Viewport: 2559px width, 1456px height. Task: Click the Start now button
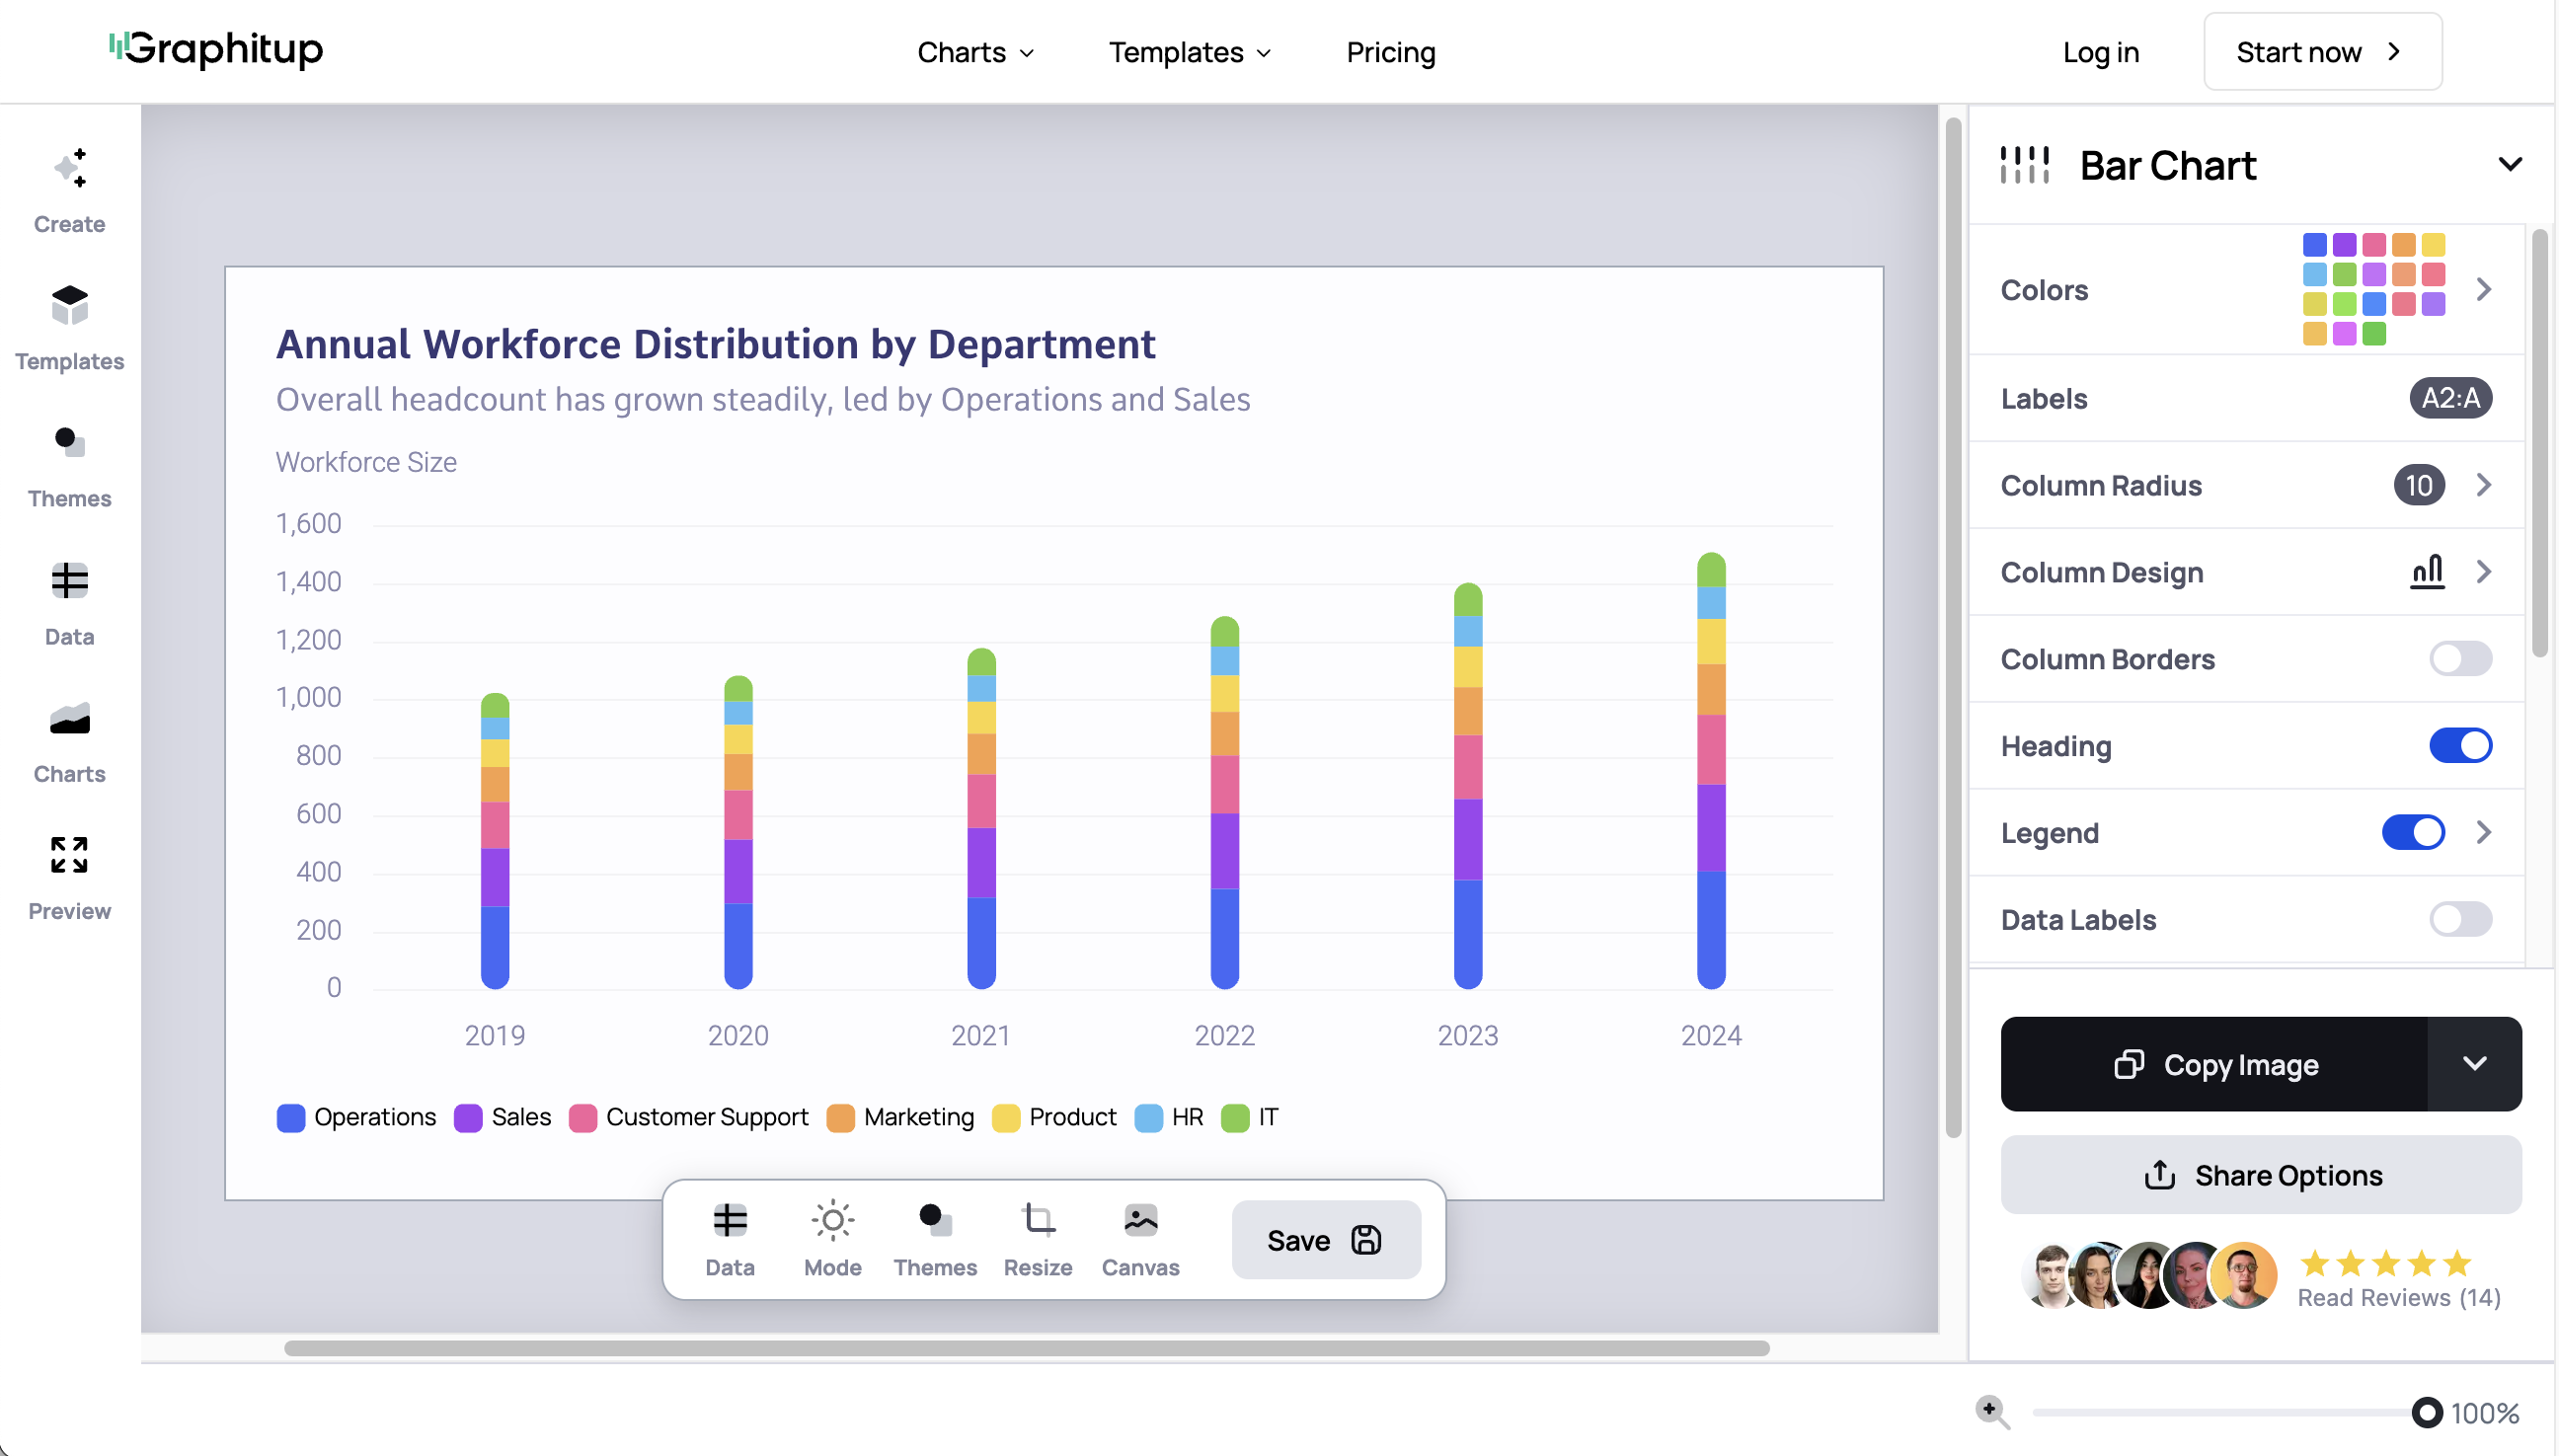point(2322,51)
